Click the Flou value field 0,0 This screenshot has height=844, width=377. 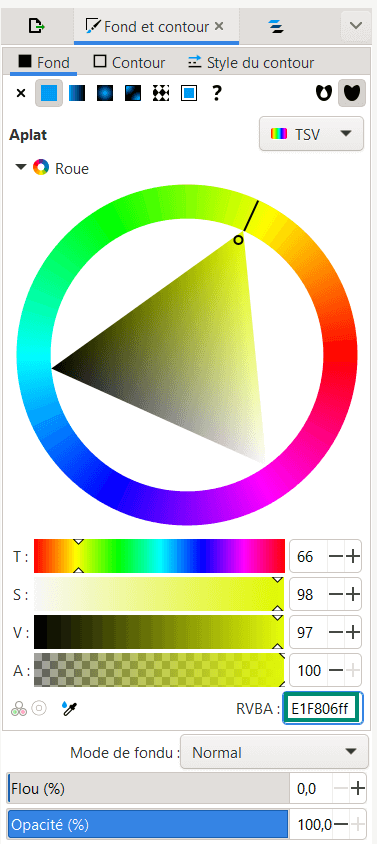tap(311, 789)
